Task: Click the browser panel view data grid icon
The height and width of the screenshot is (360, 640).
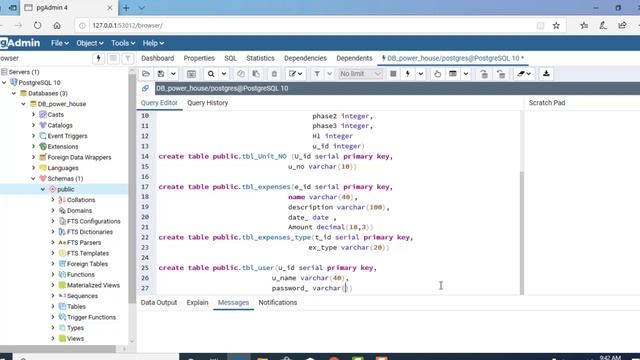Action: pos(113,58)
